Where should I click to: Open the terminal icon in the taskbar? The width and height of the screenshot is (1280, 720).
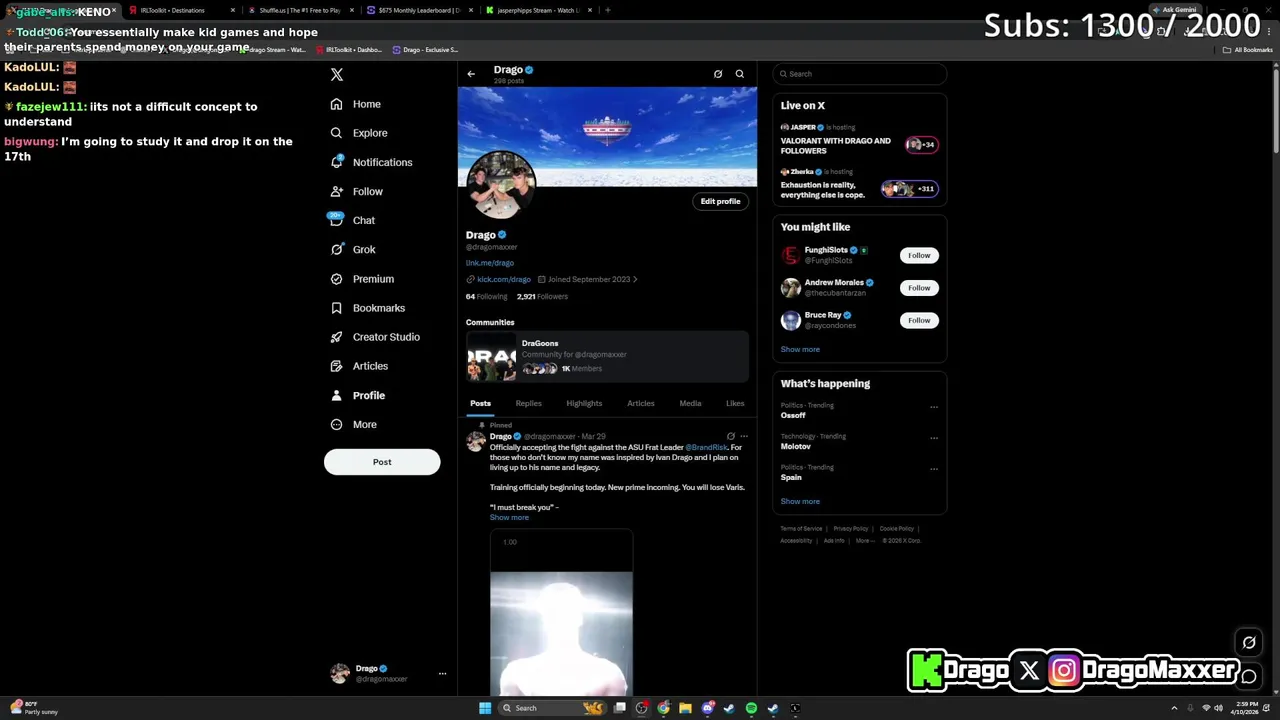click(795, 708)
